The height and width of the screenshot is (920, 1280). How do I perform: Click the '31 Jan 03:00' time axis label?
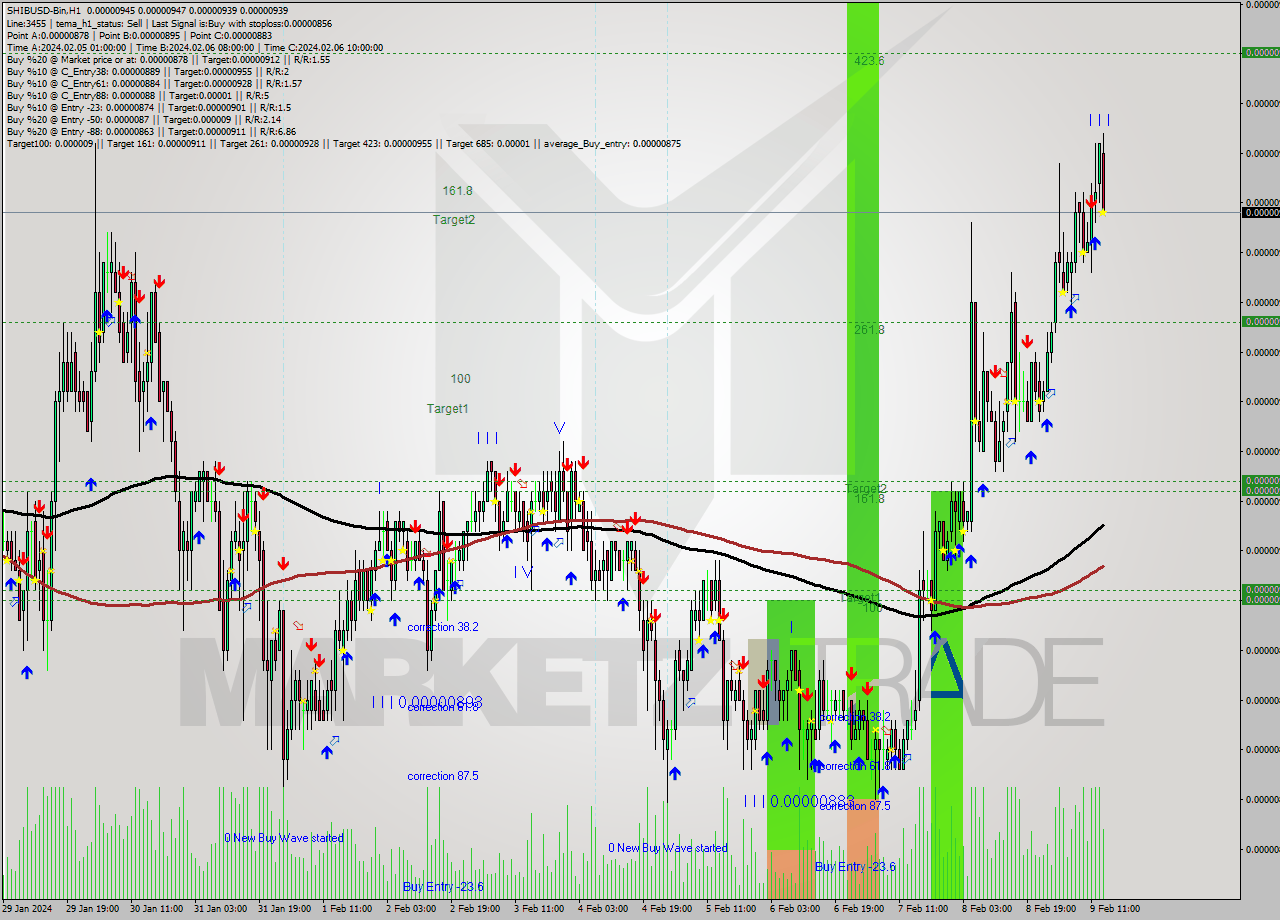[221, 909]
